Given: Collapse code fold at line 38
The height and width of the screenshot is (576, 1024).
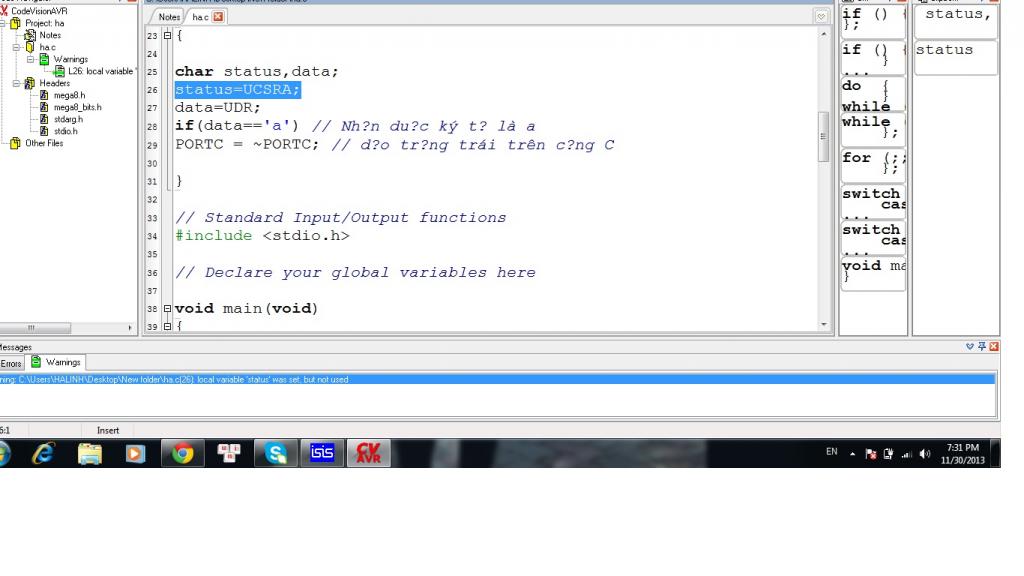Looking at the screenshot, I should [167, 308].
